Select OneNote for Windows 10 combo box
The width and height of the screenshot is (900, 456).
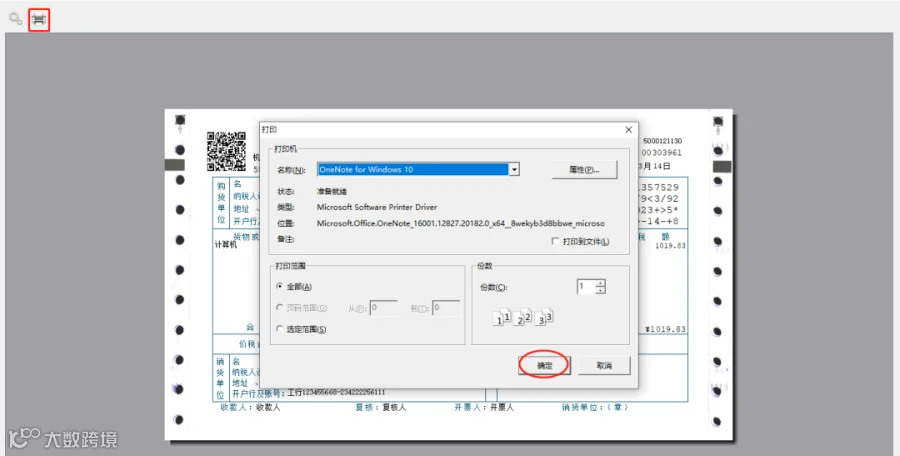(x=418, y=169)
